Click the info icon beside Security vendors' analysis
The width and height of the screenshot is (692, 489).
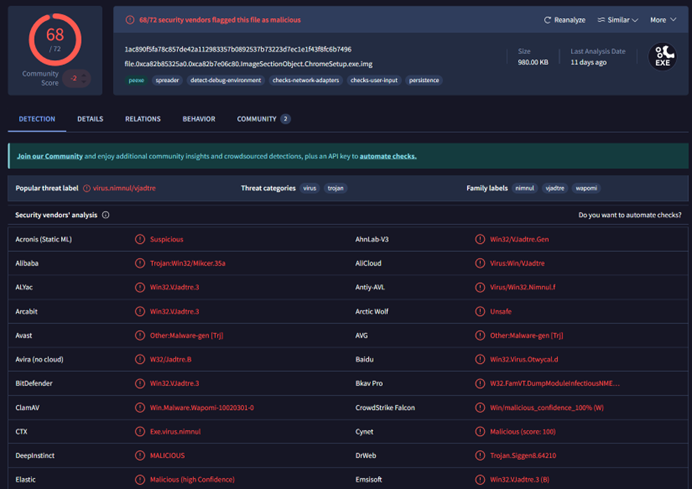tap(105, 215)
